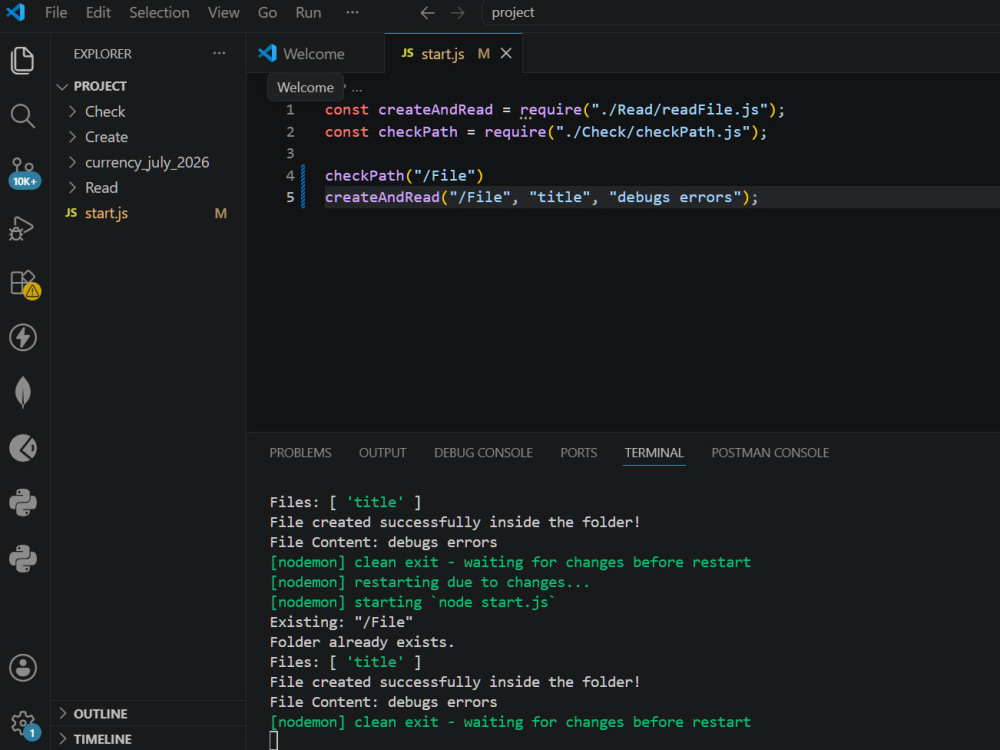The width and height of the screenshot is (1000, 750).
Task: Open the Selection menu
Action: click(x=159, y=13)
